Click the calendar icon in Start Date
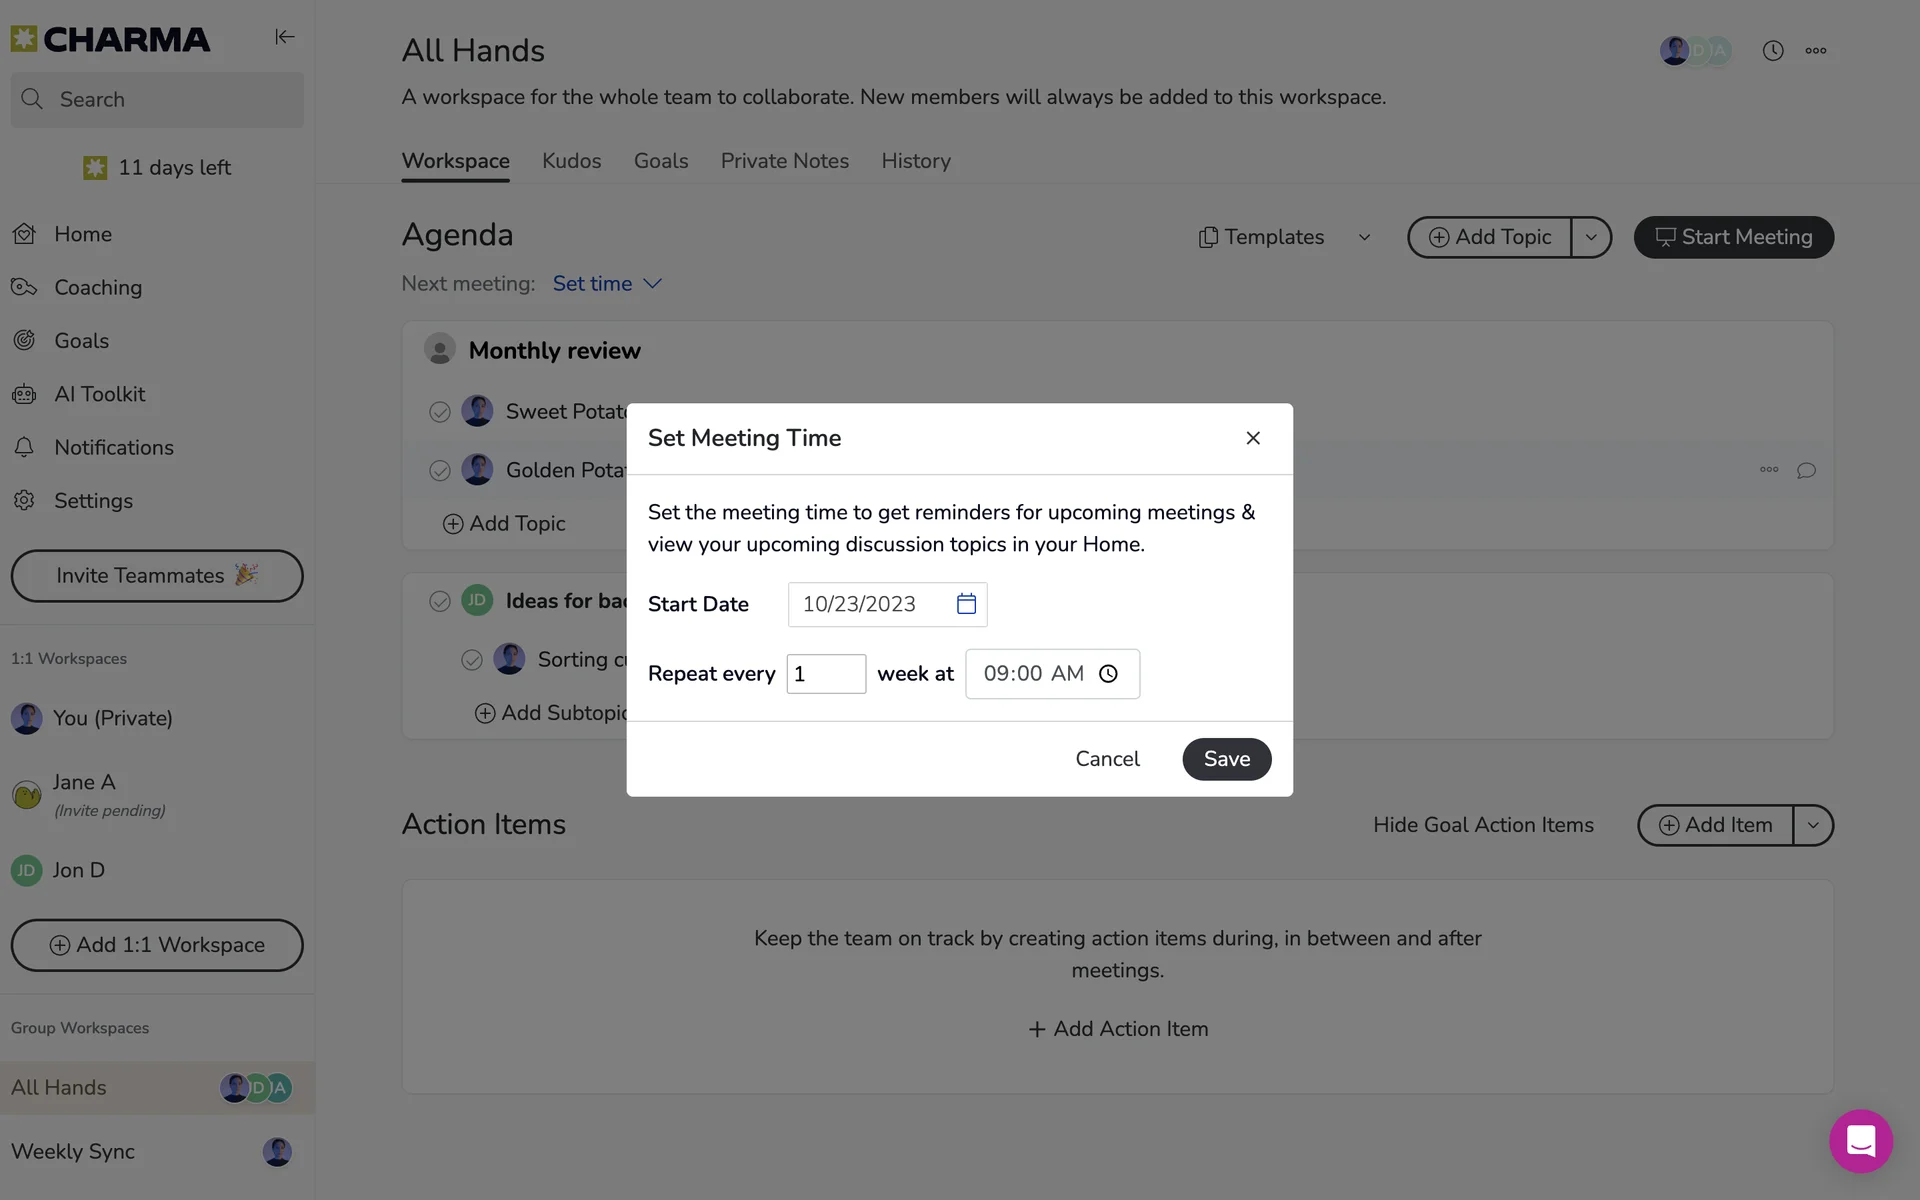 (966, 604)
